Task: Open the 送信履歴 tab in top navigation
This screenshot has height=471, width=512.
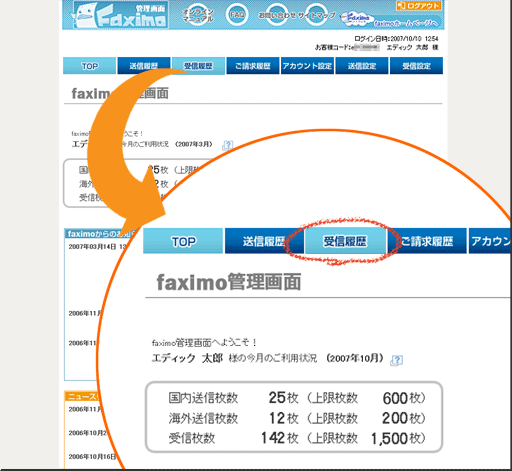Action: [x=144, y=66]
